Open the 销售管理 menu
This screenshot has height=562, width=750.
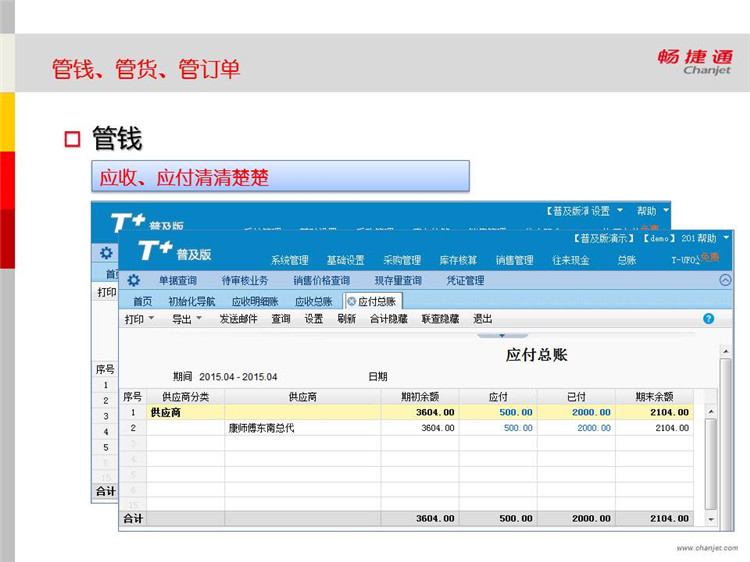pyautogui.click(x=515, y=260)
